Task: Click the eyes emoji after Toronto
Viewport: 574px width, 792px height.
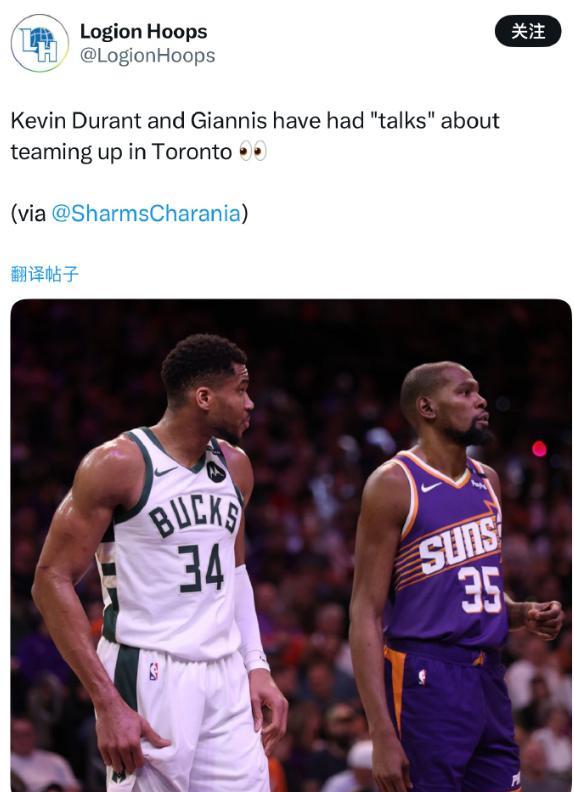Action: 253,152
